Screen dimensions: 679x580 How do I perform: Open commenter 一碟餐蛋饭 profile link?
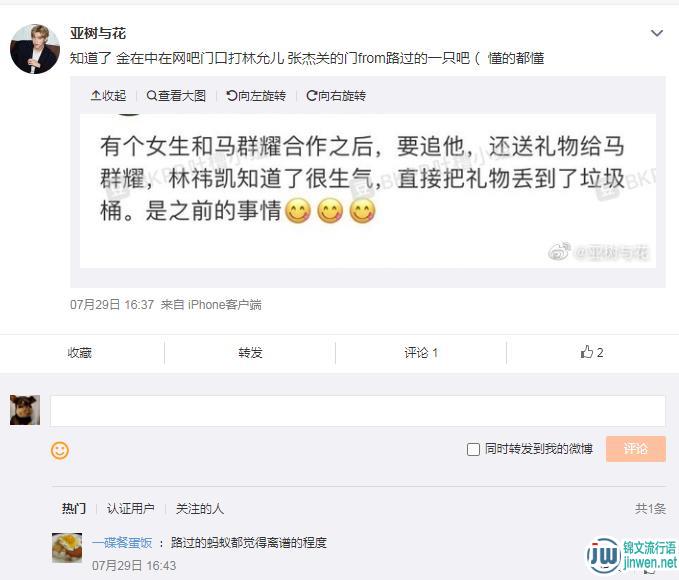pos(122,542)
